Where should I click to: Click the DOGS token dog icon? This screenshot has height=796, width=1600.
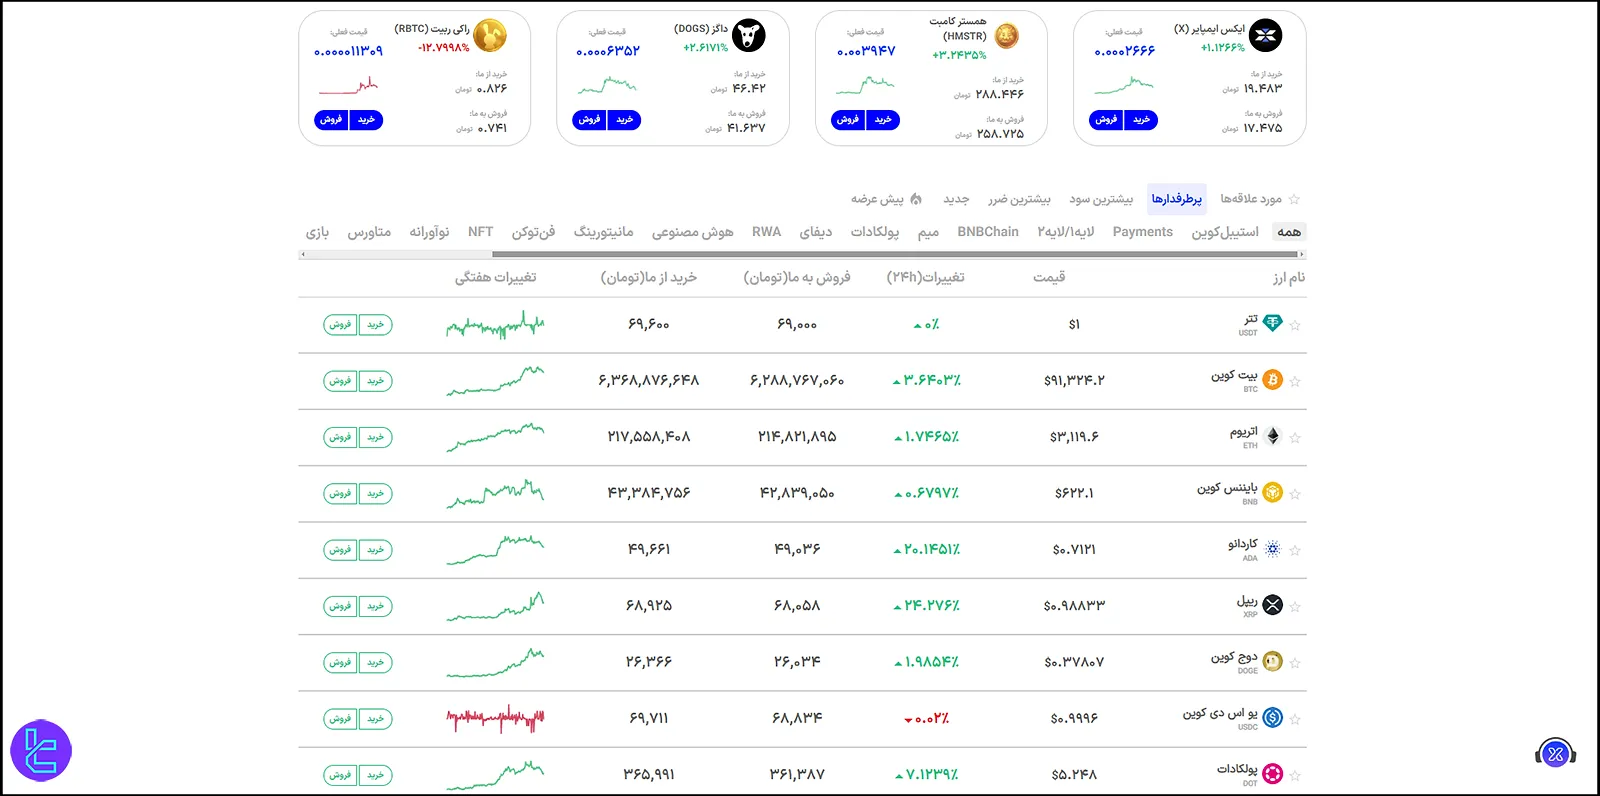748,36
